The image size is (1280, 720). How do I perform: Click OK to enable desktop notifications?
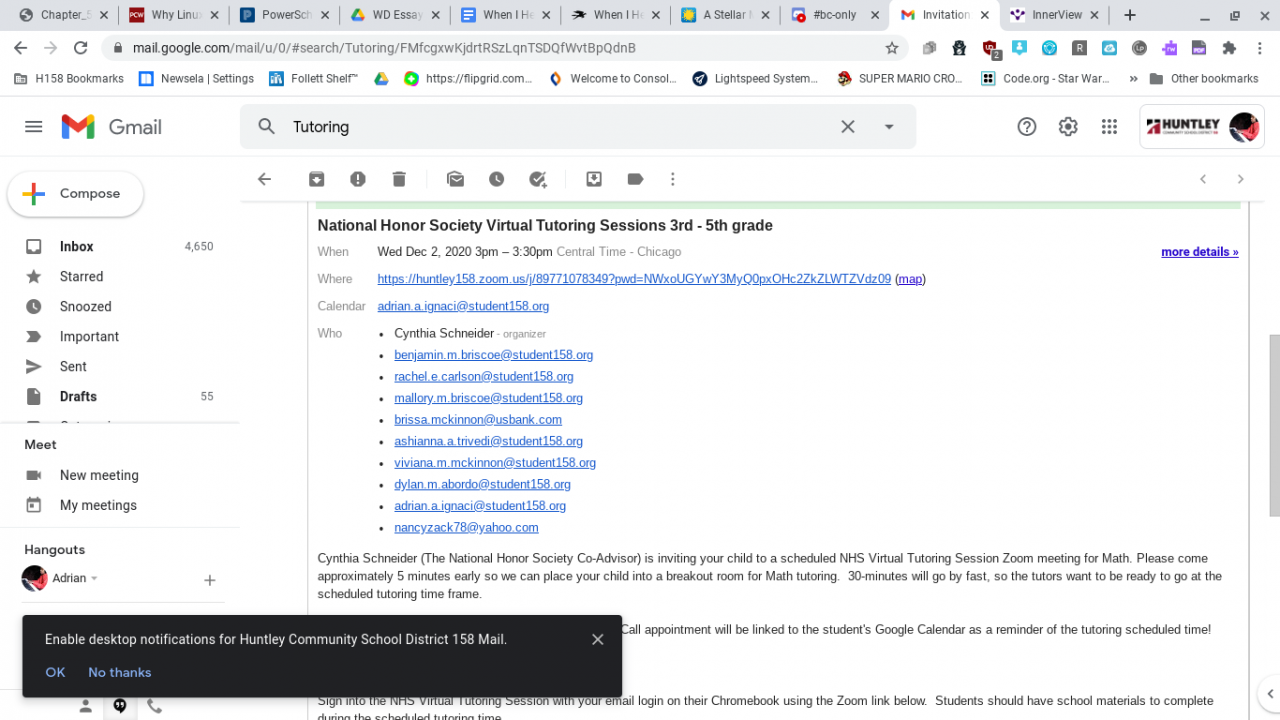click(55, 672)
